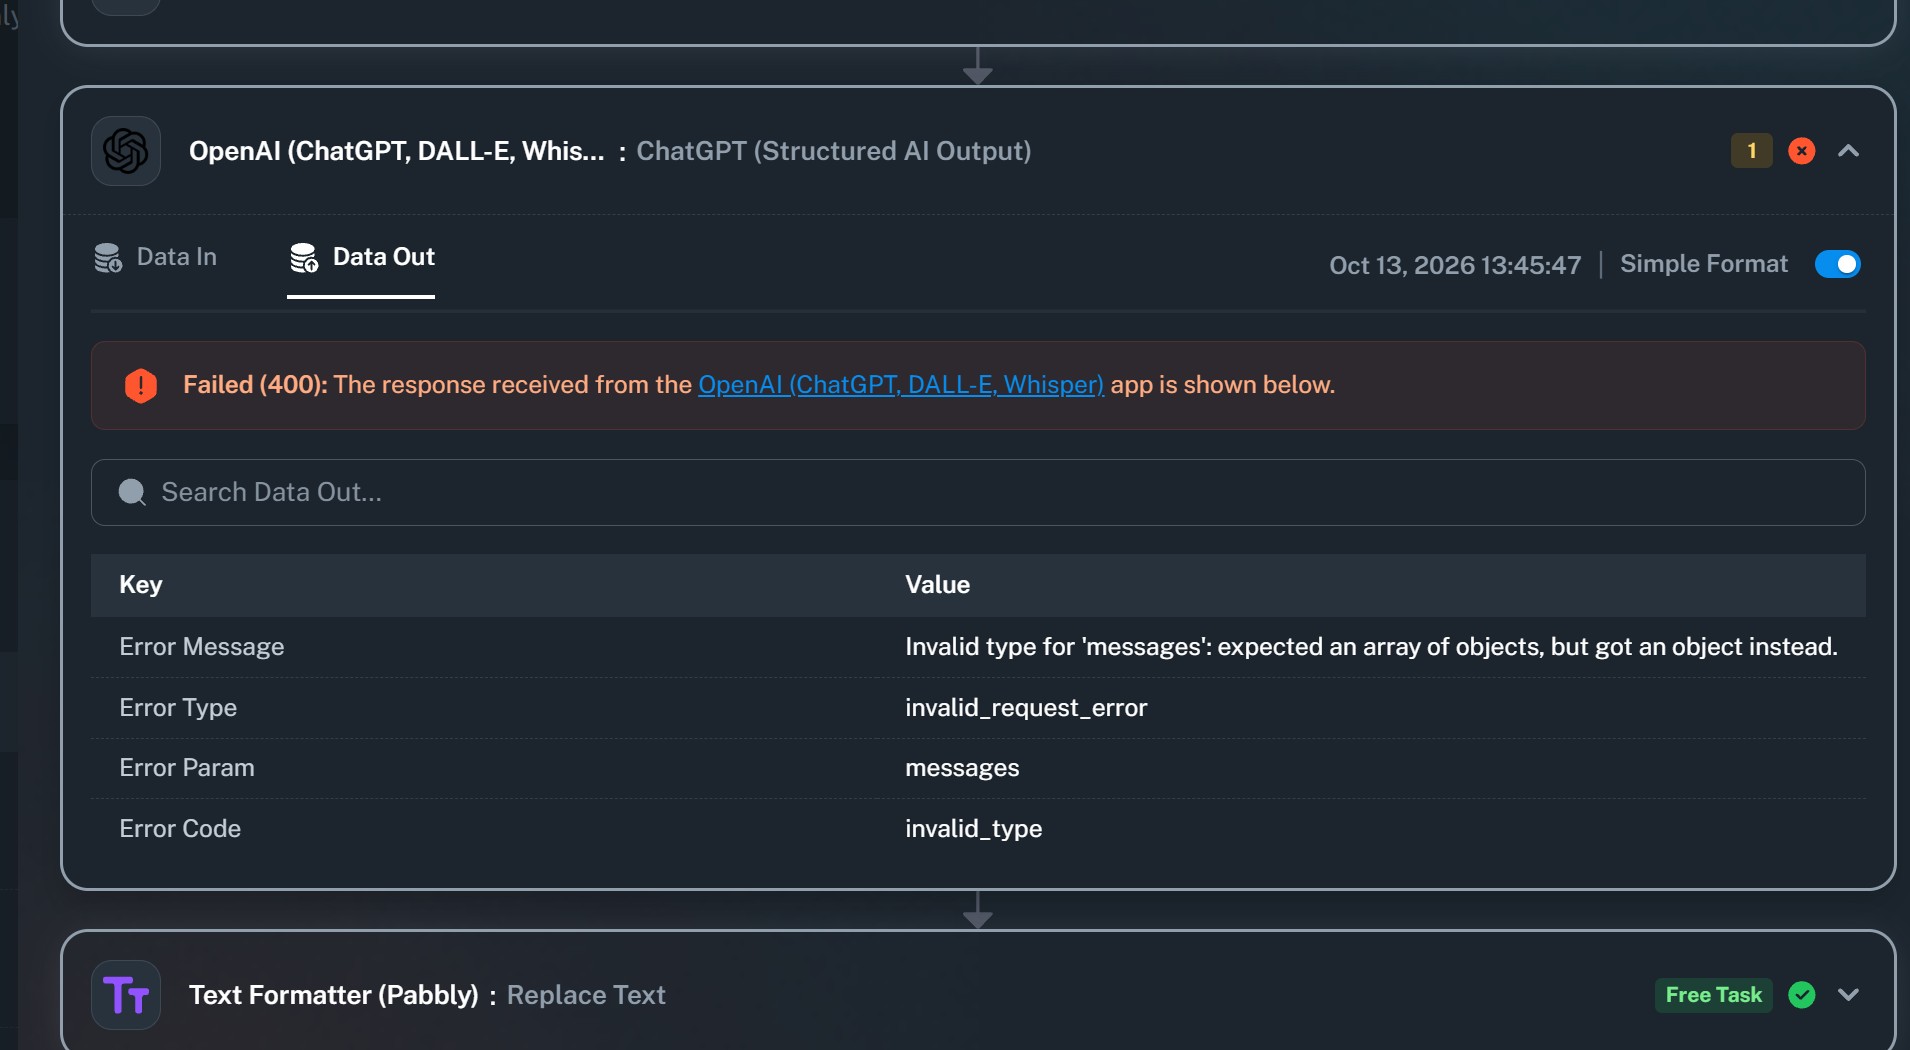Image resolution: width=1910 pixels, height=1050 pixels.
Task: Click the search magnifier icon
Action: click(x=132, y=492)
